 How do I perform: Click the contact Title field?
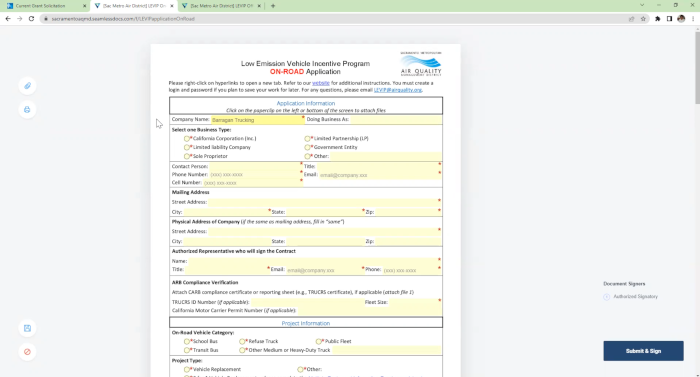coord(378,166)
